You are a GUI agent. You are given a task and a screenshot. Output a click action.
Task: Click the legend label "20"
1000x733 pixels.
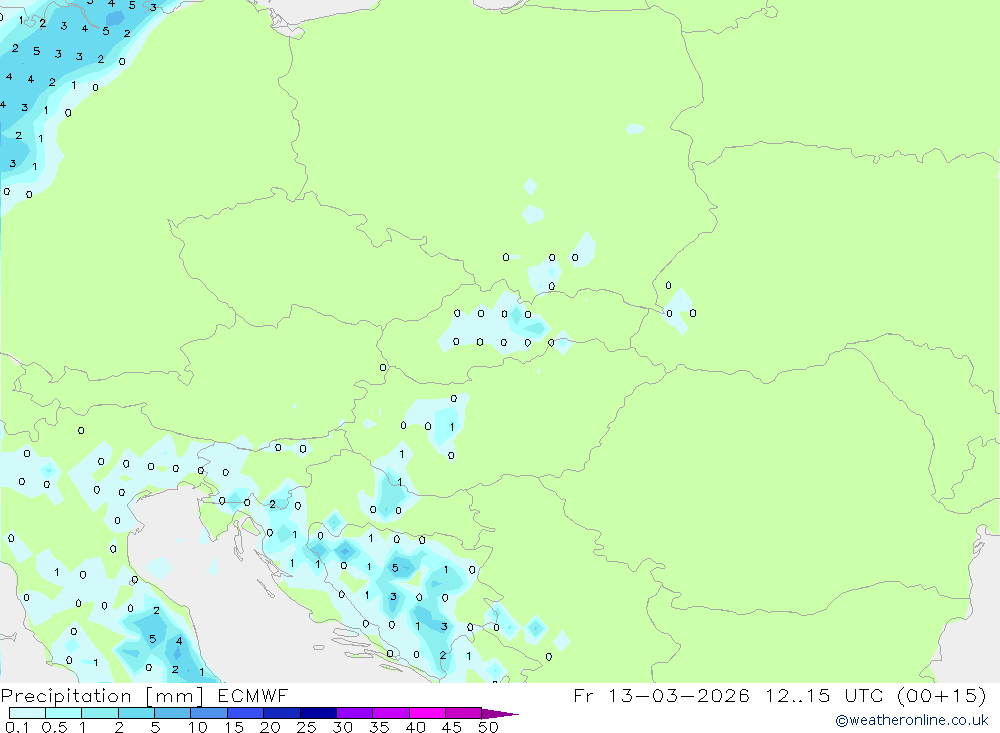pyautogui.click(x=270, y=727)
